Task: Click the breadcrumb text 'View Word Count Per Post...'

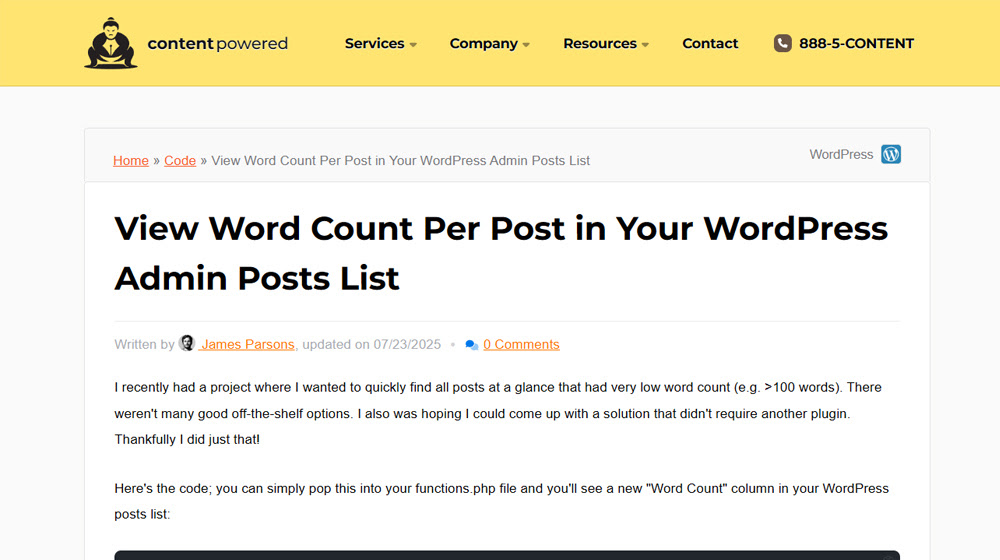Action: 401,161
